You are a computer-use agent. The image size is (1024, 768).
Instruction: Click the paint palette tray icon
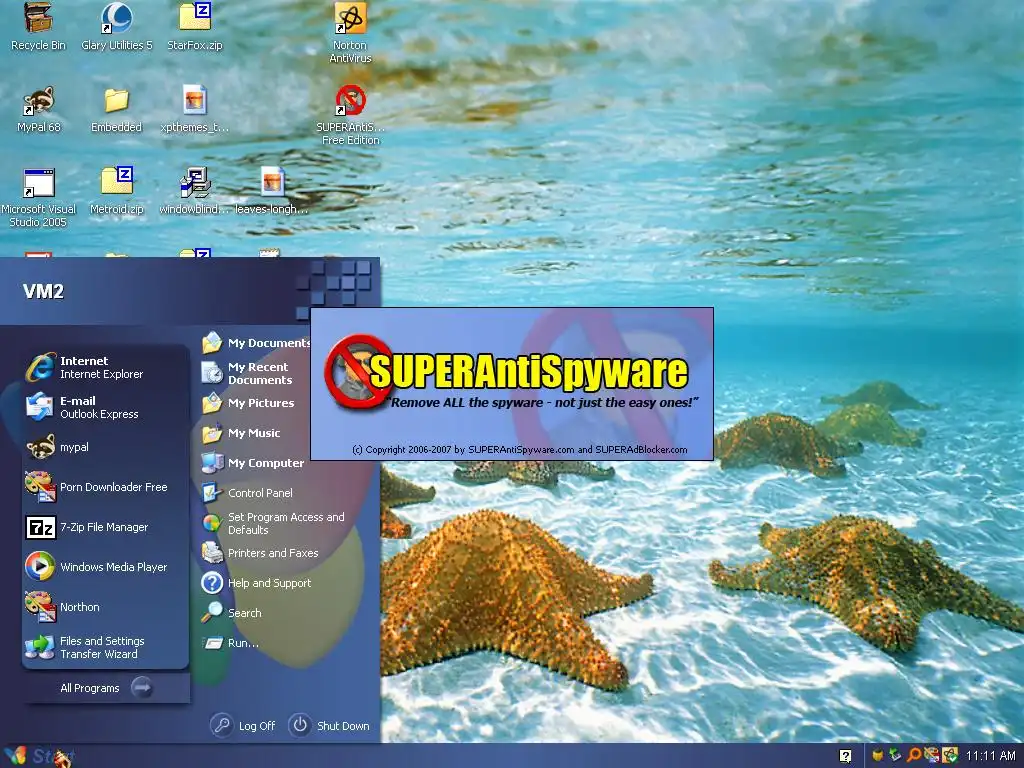932,756
